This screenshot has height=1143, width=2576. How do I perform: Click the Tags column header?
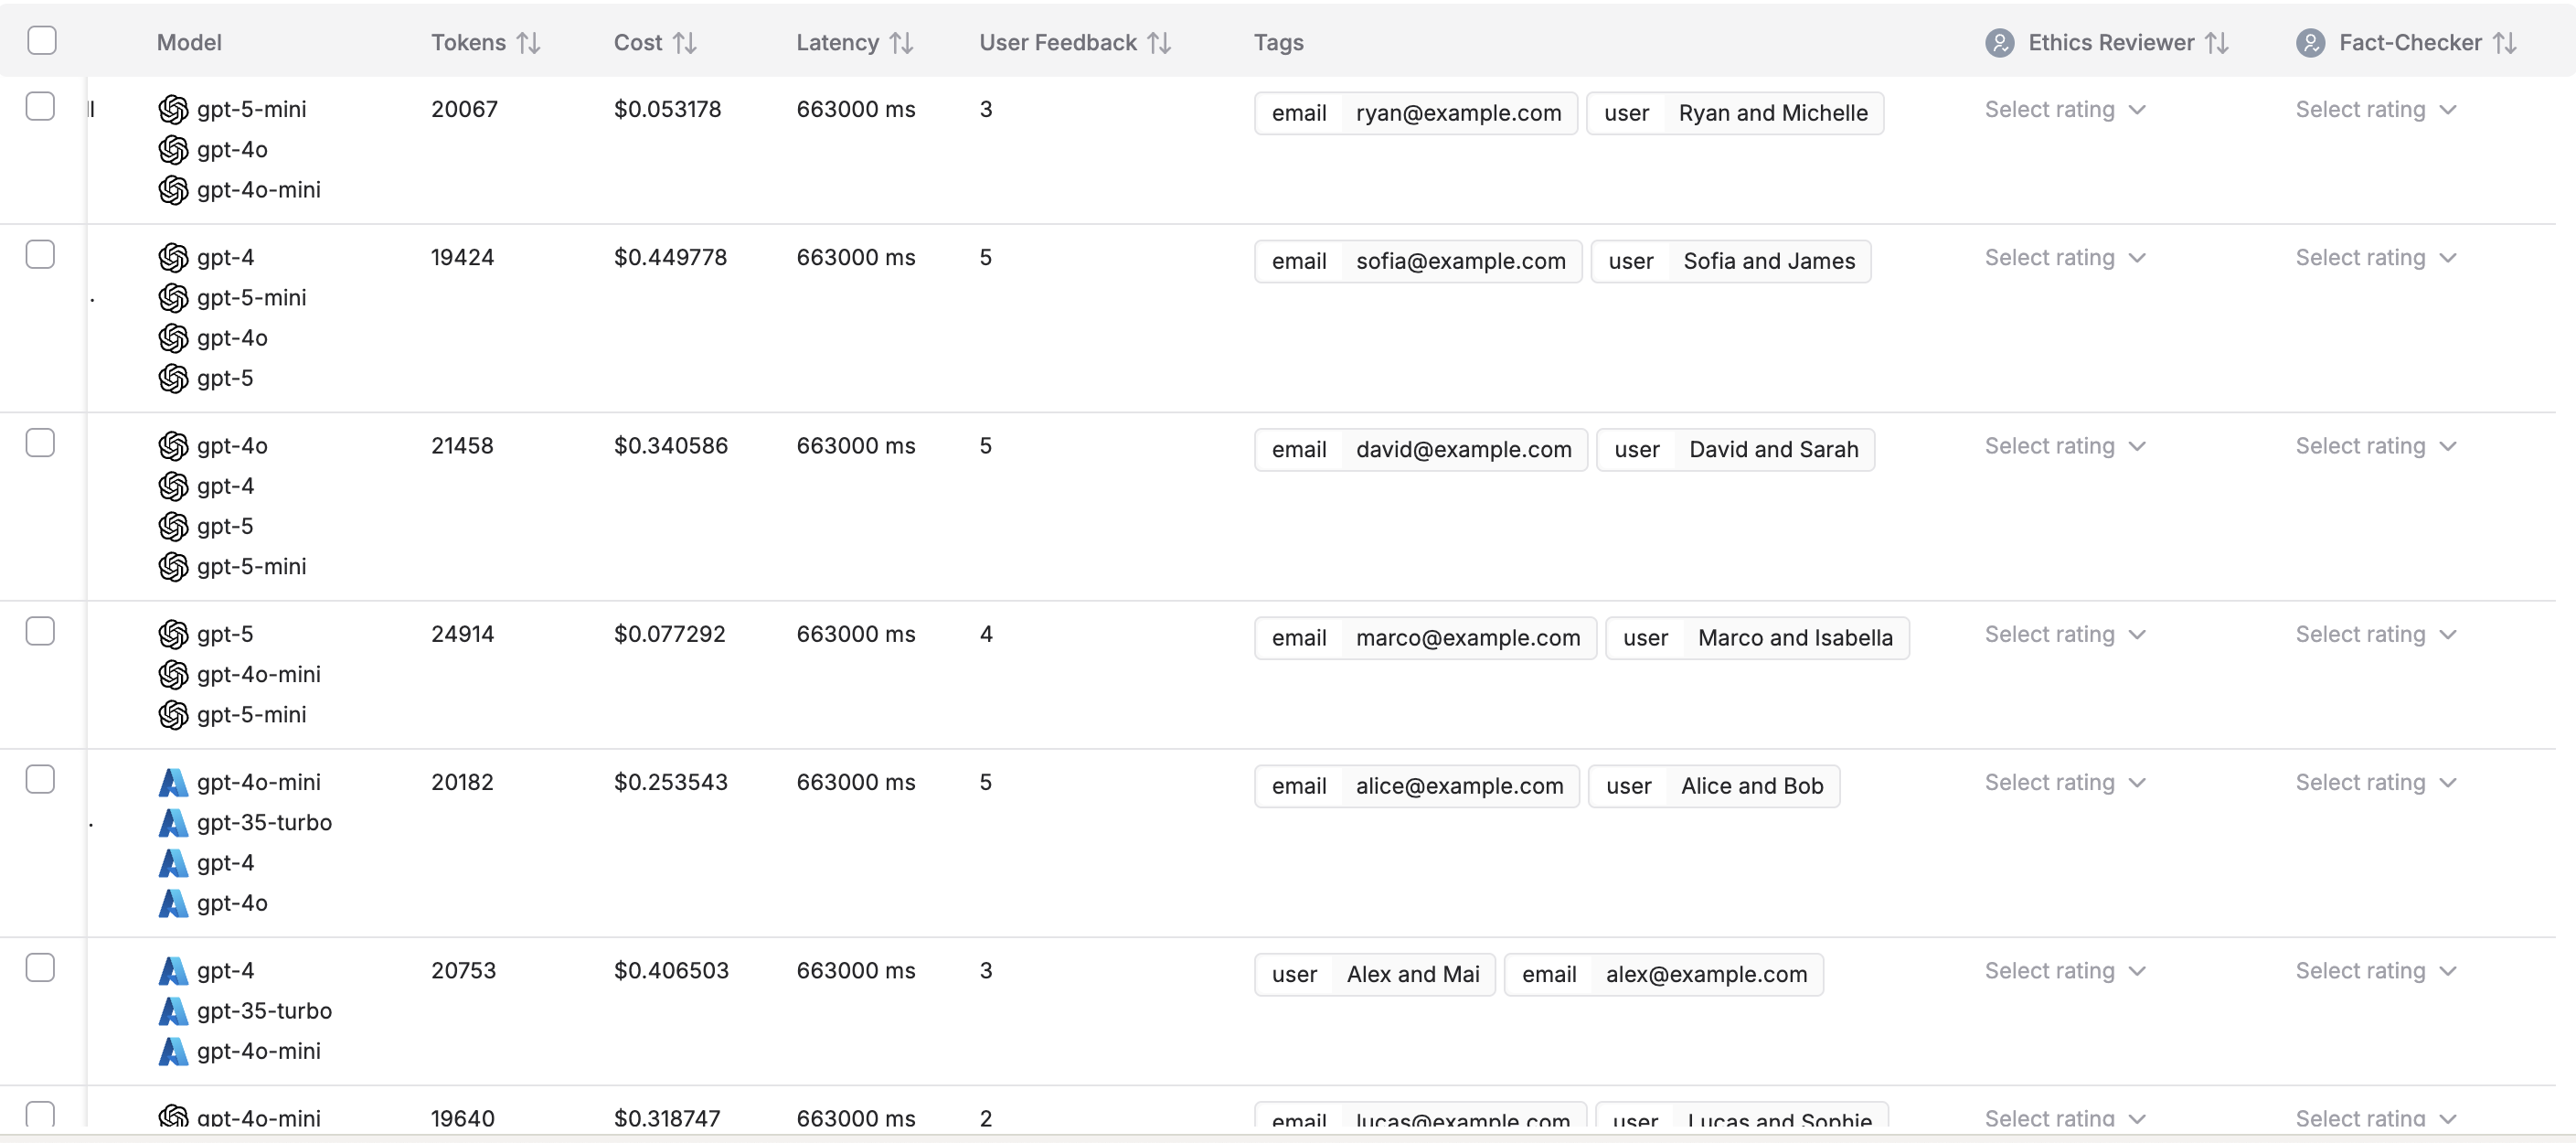(x=1278, y=42)
